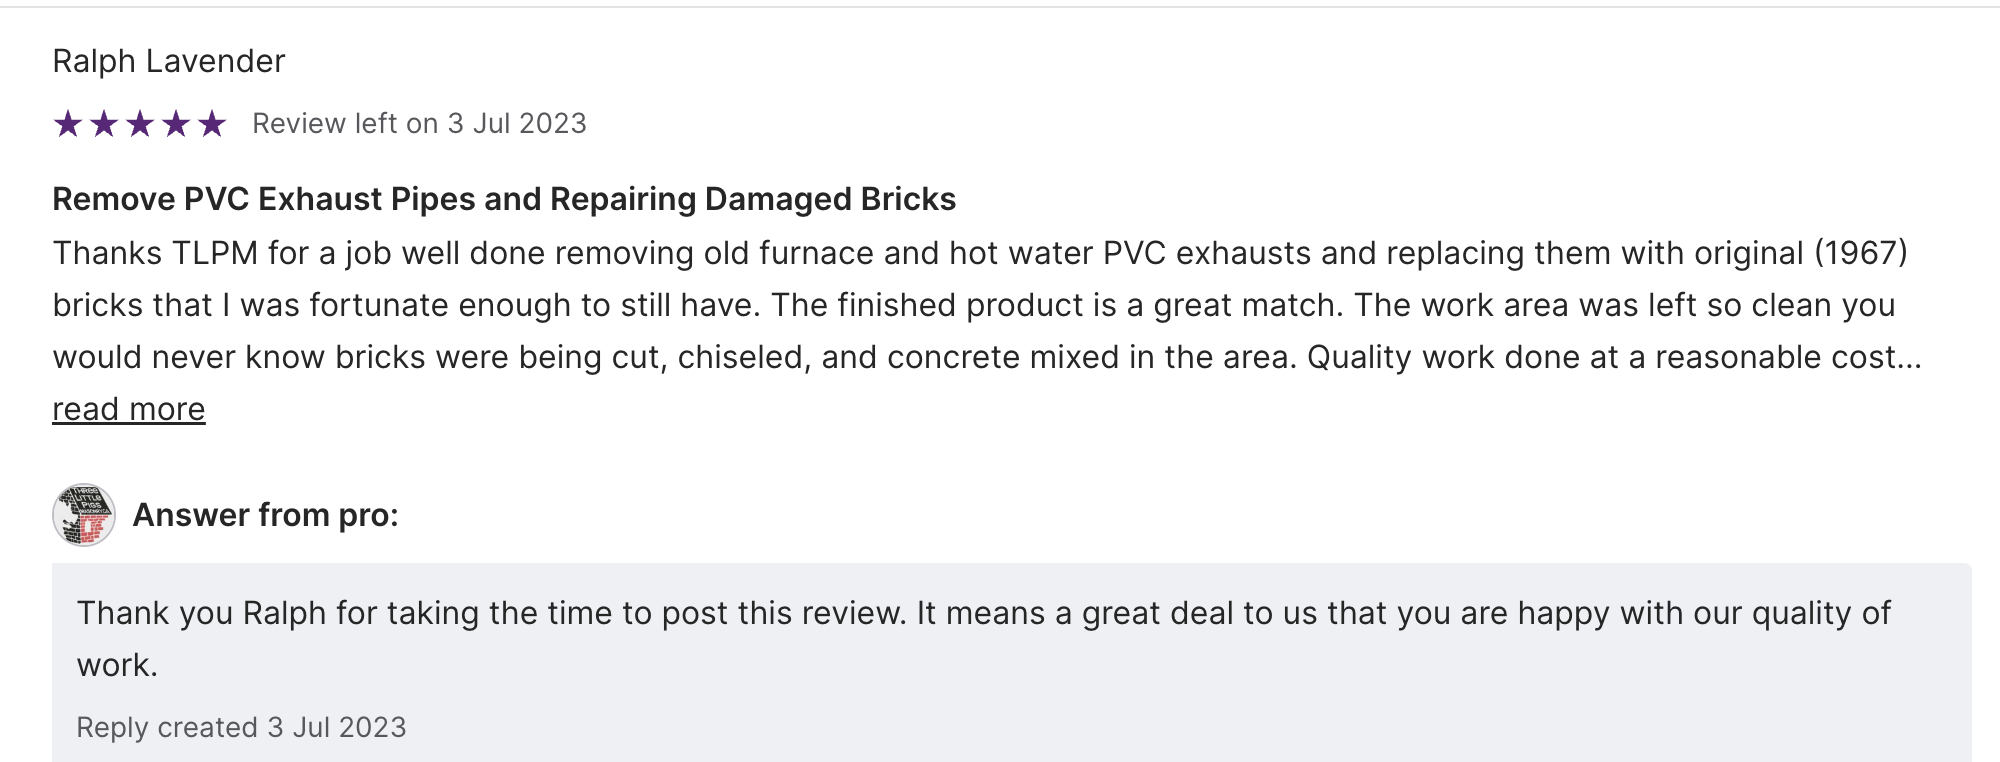Click the review line starting 'Thanks TLPM'
Viewport: 2000px width, 762px height.
(x=980, y=253)
